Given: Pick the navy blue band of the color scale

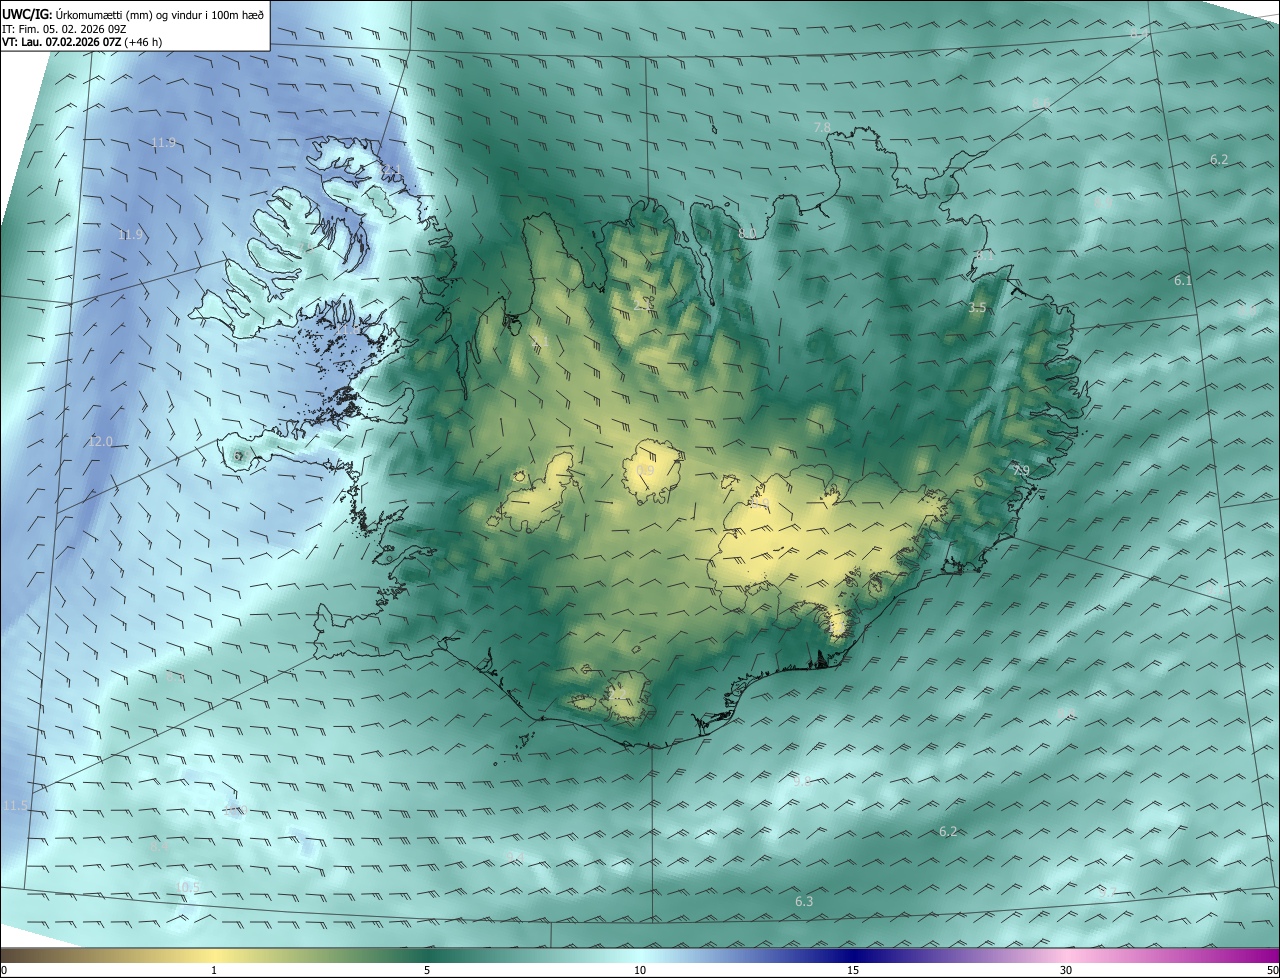Looking at the screenshot, I should [x=853, y=956].
